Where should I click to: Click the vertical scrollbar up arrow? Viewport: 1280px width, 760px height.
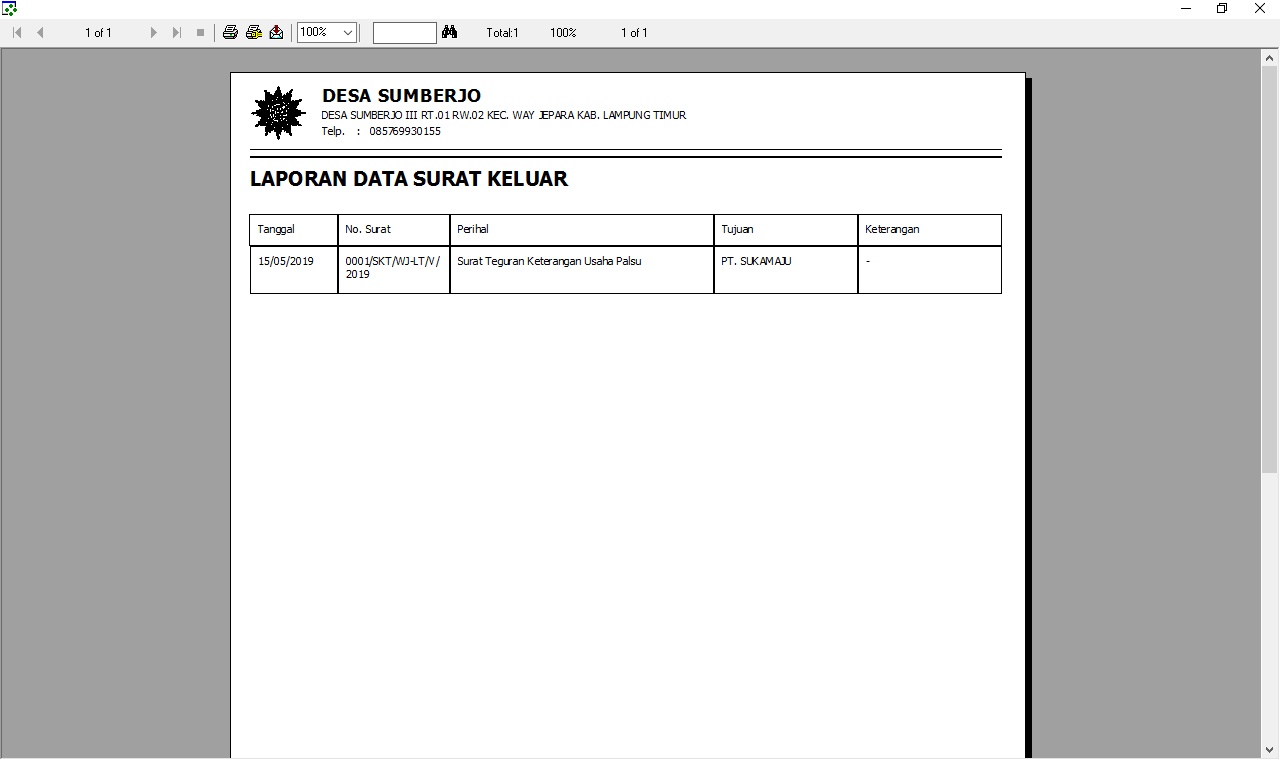[1270, 59]
